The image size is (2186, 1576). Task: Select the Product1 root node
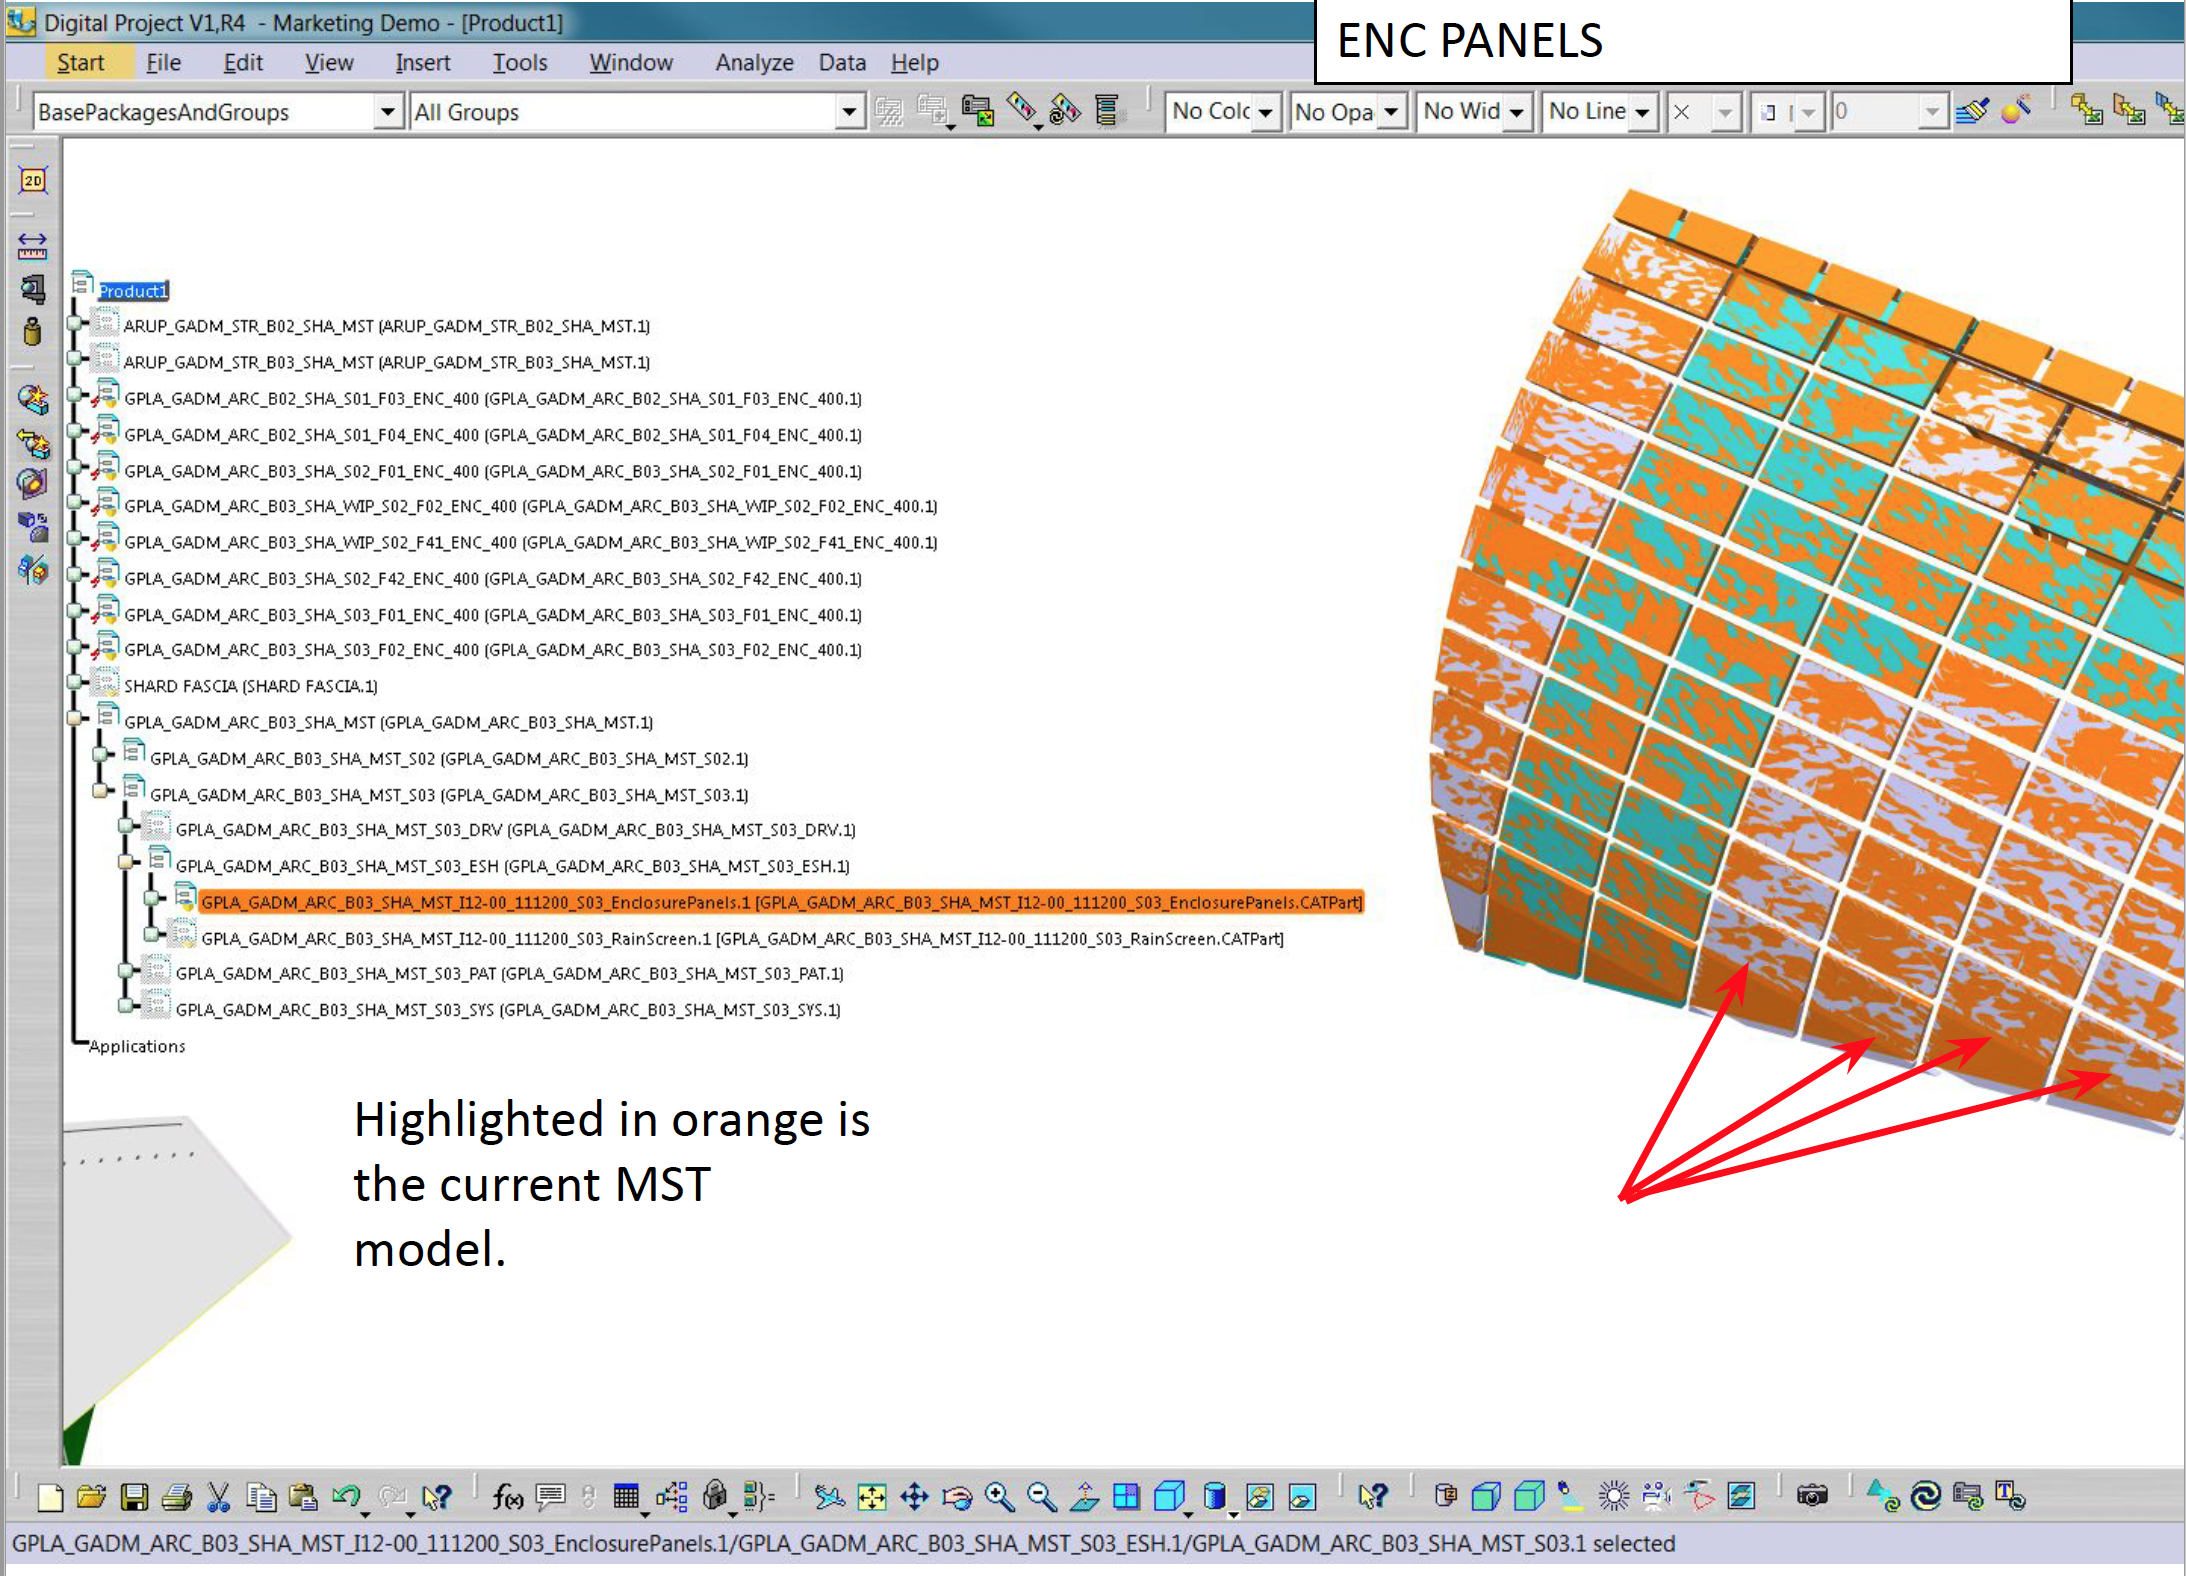tap(133, 291)
